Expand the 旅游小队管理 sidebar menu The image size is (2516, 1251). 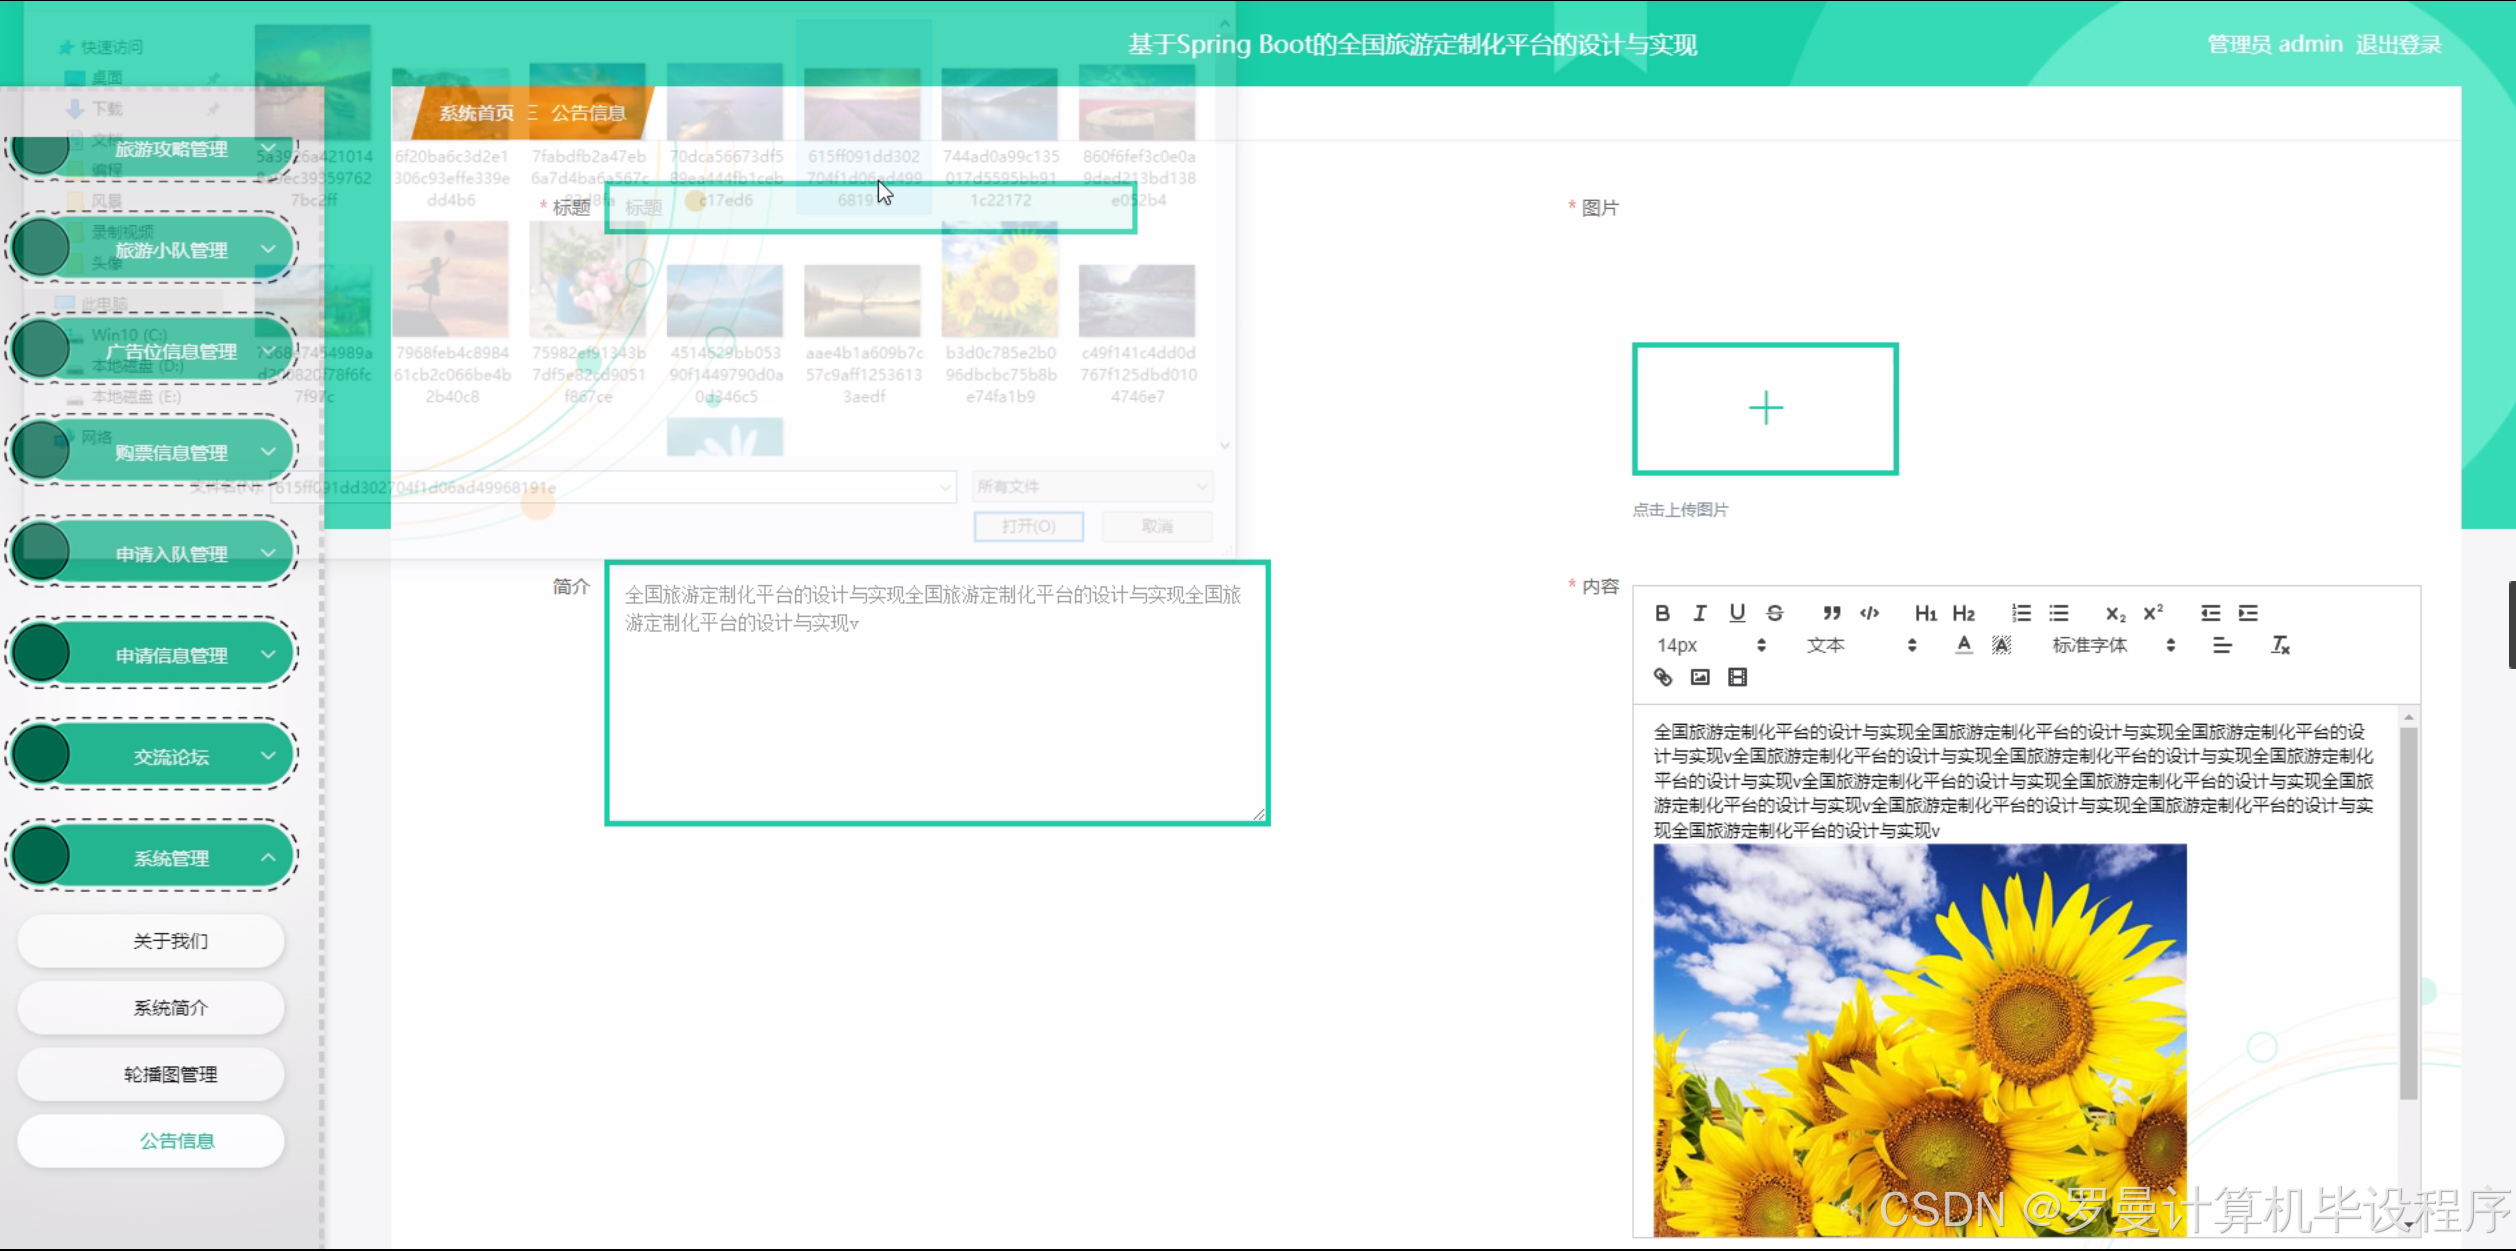pos(152,249)
